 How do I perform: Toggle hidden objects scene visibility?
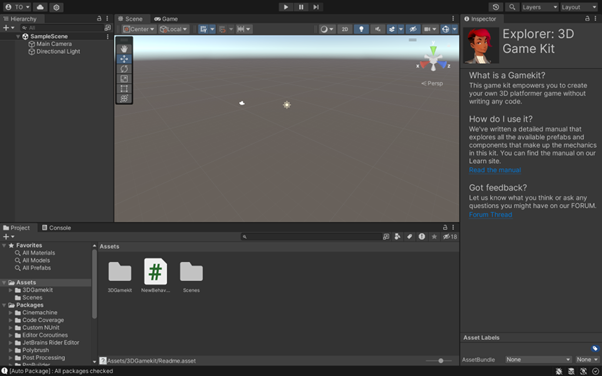coord(413,29)
